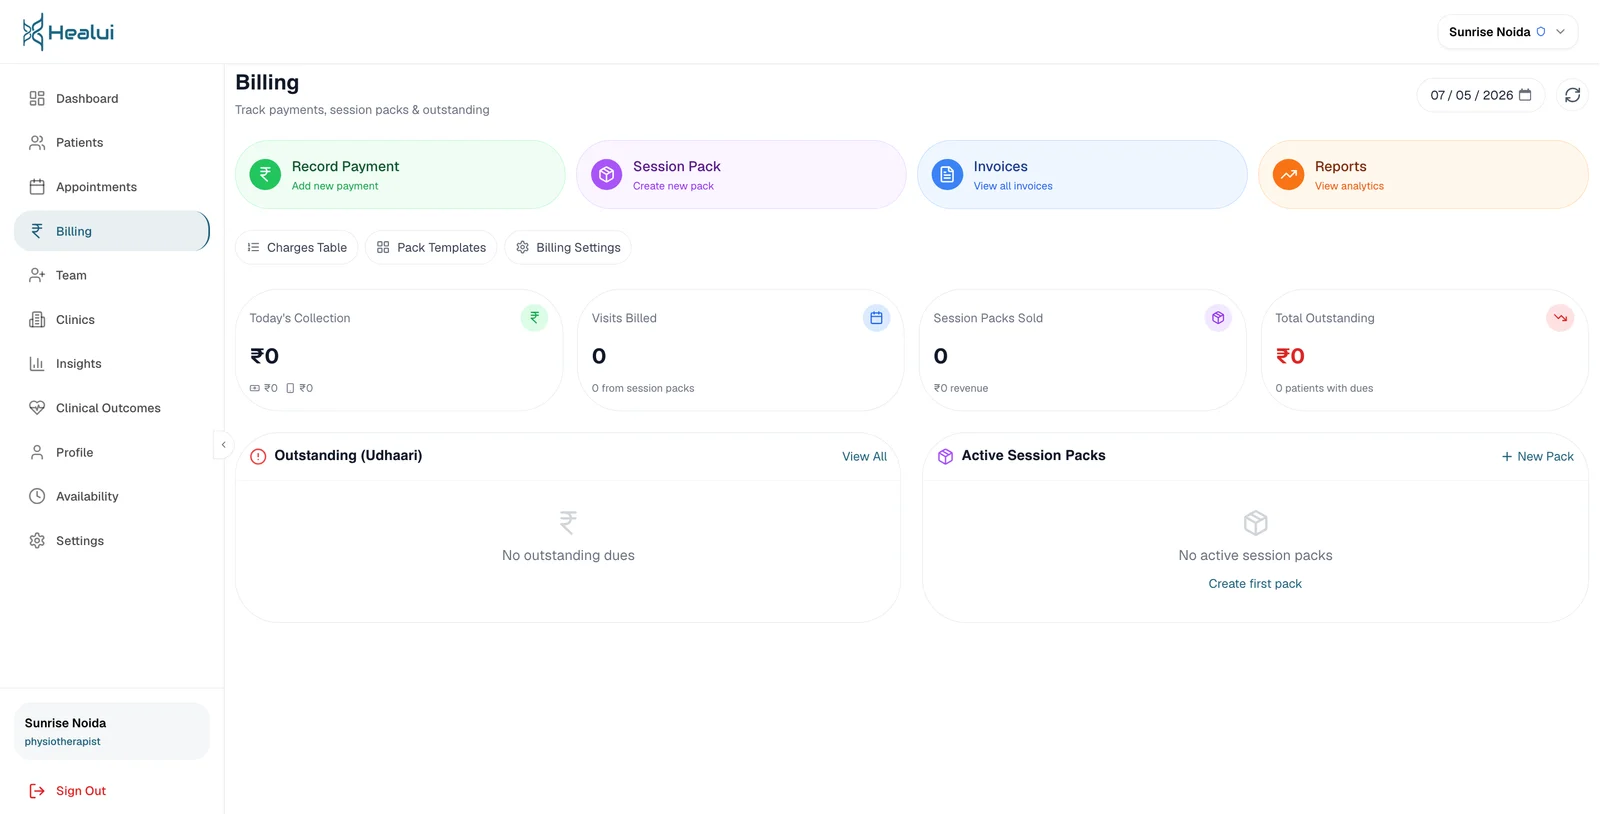The height and width of the screenshot is (814, 1600).
Task: Click the refresh icon near the date
Action: (x=1572, y=95)
